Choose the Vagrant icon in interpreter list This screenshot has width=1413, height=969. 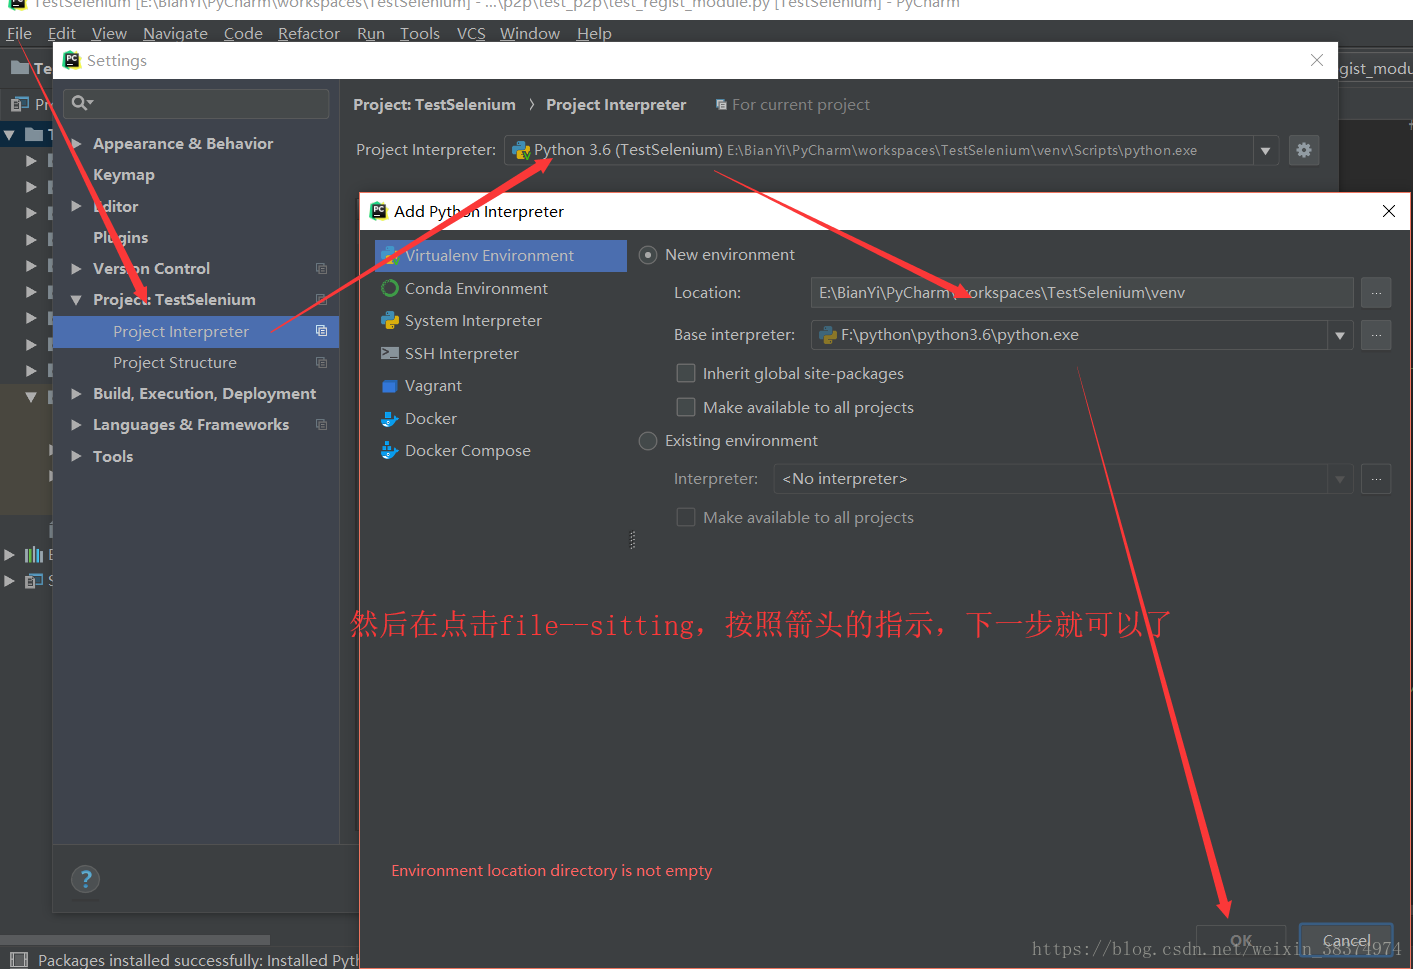pos(390,386)
